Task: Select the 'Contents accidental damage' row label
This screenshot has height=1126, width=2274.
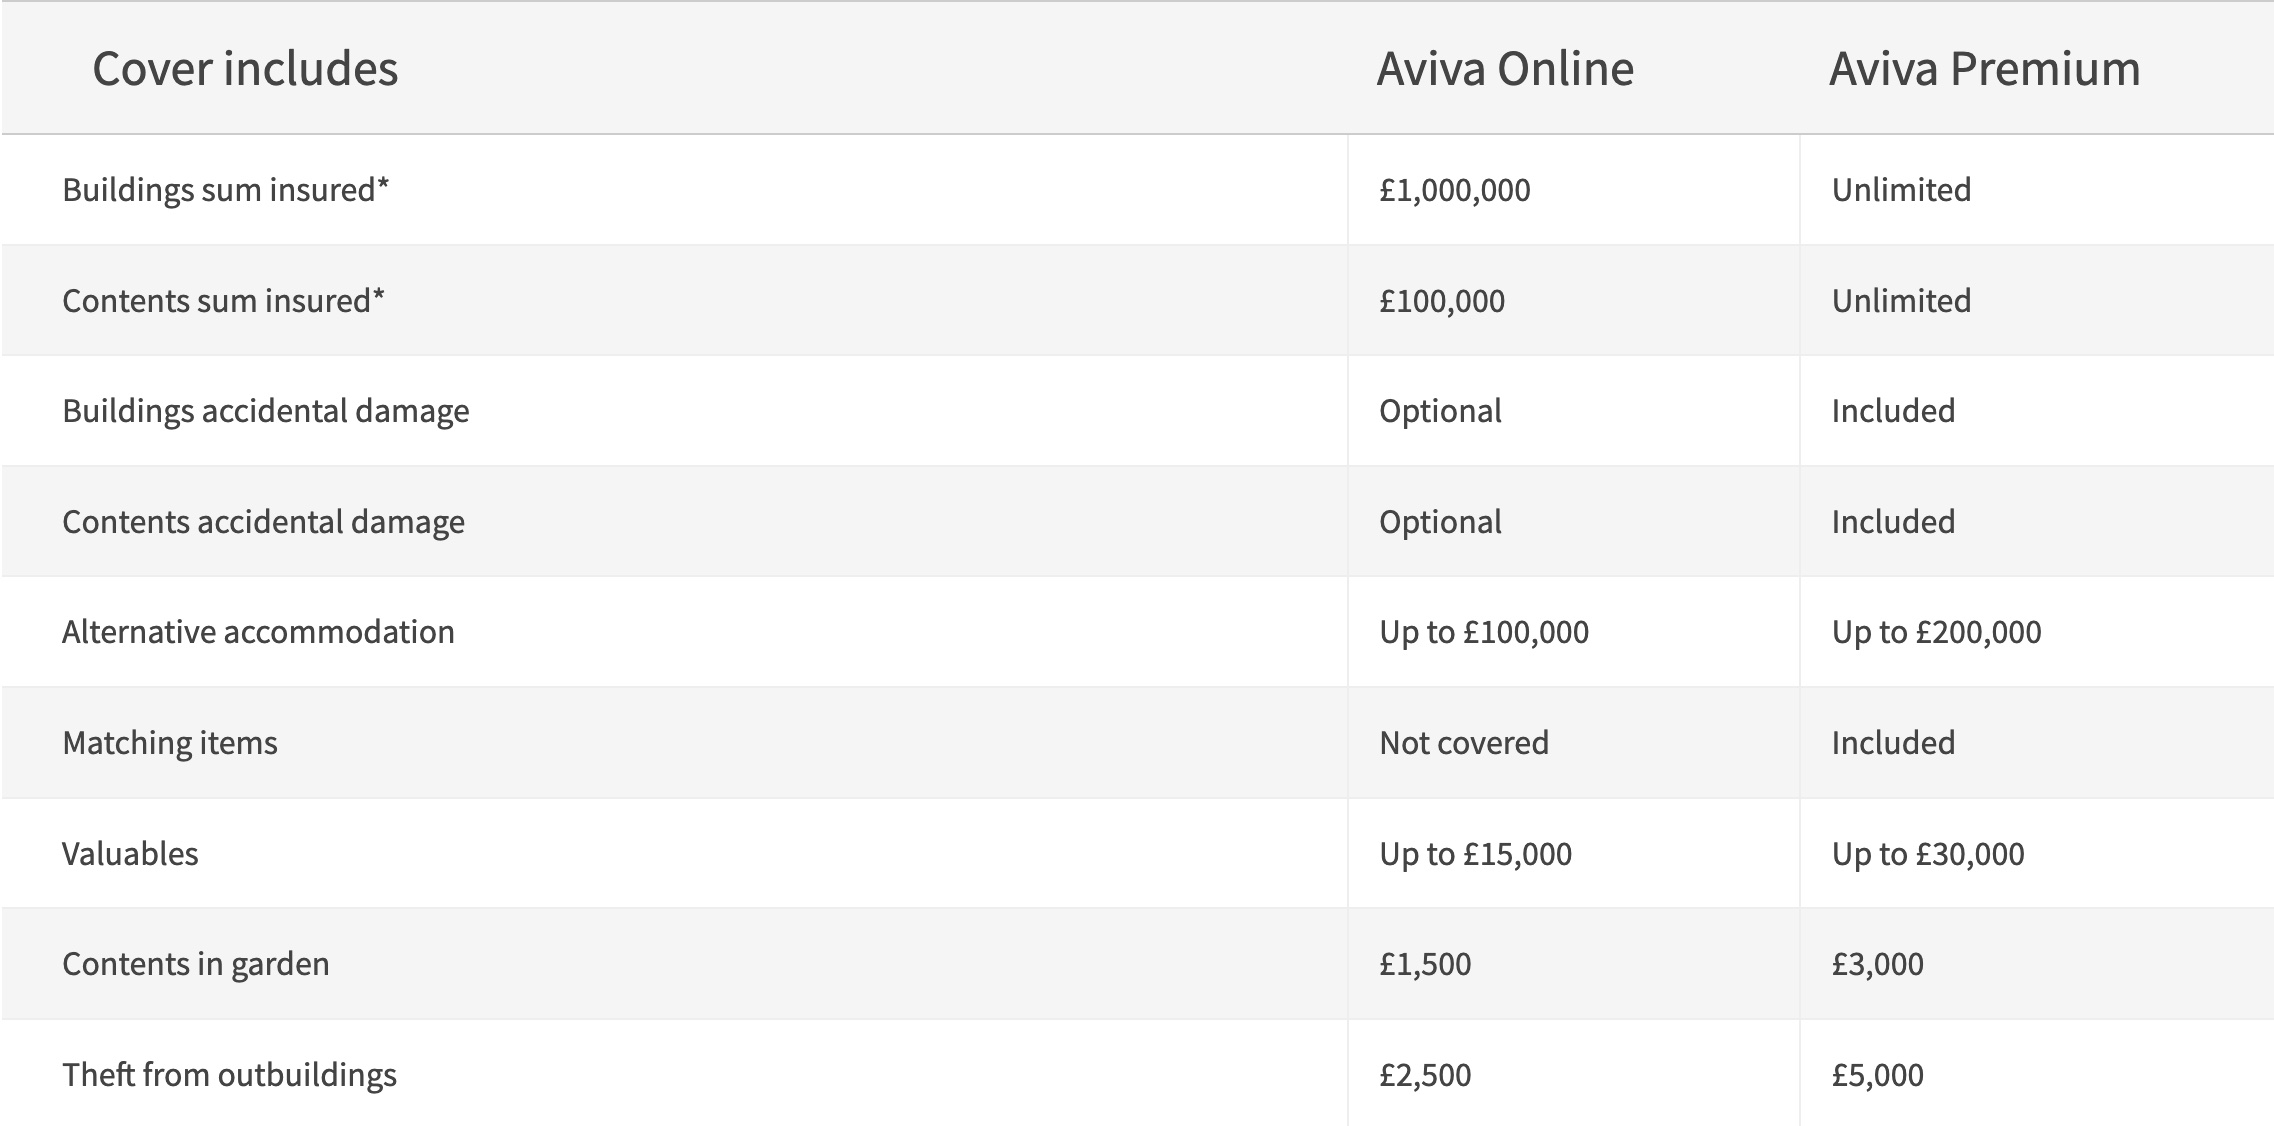Action: point(263,522)
